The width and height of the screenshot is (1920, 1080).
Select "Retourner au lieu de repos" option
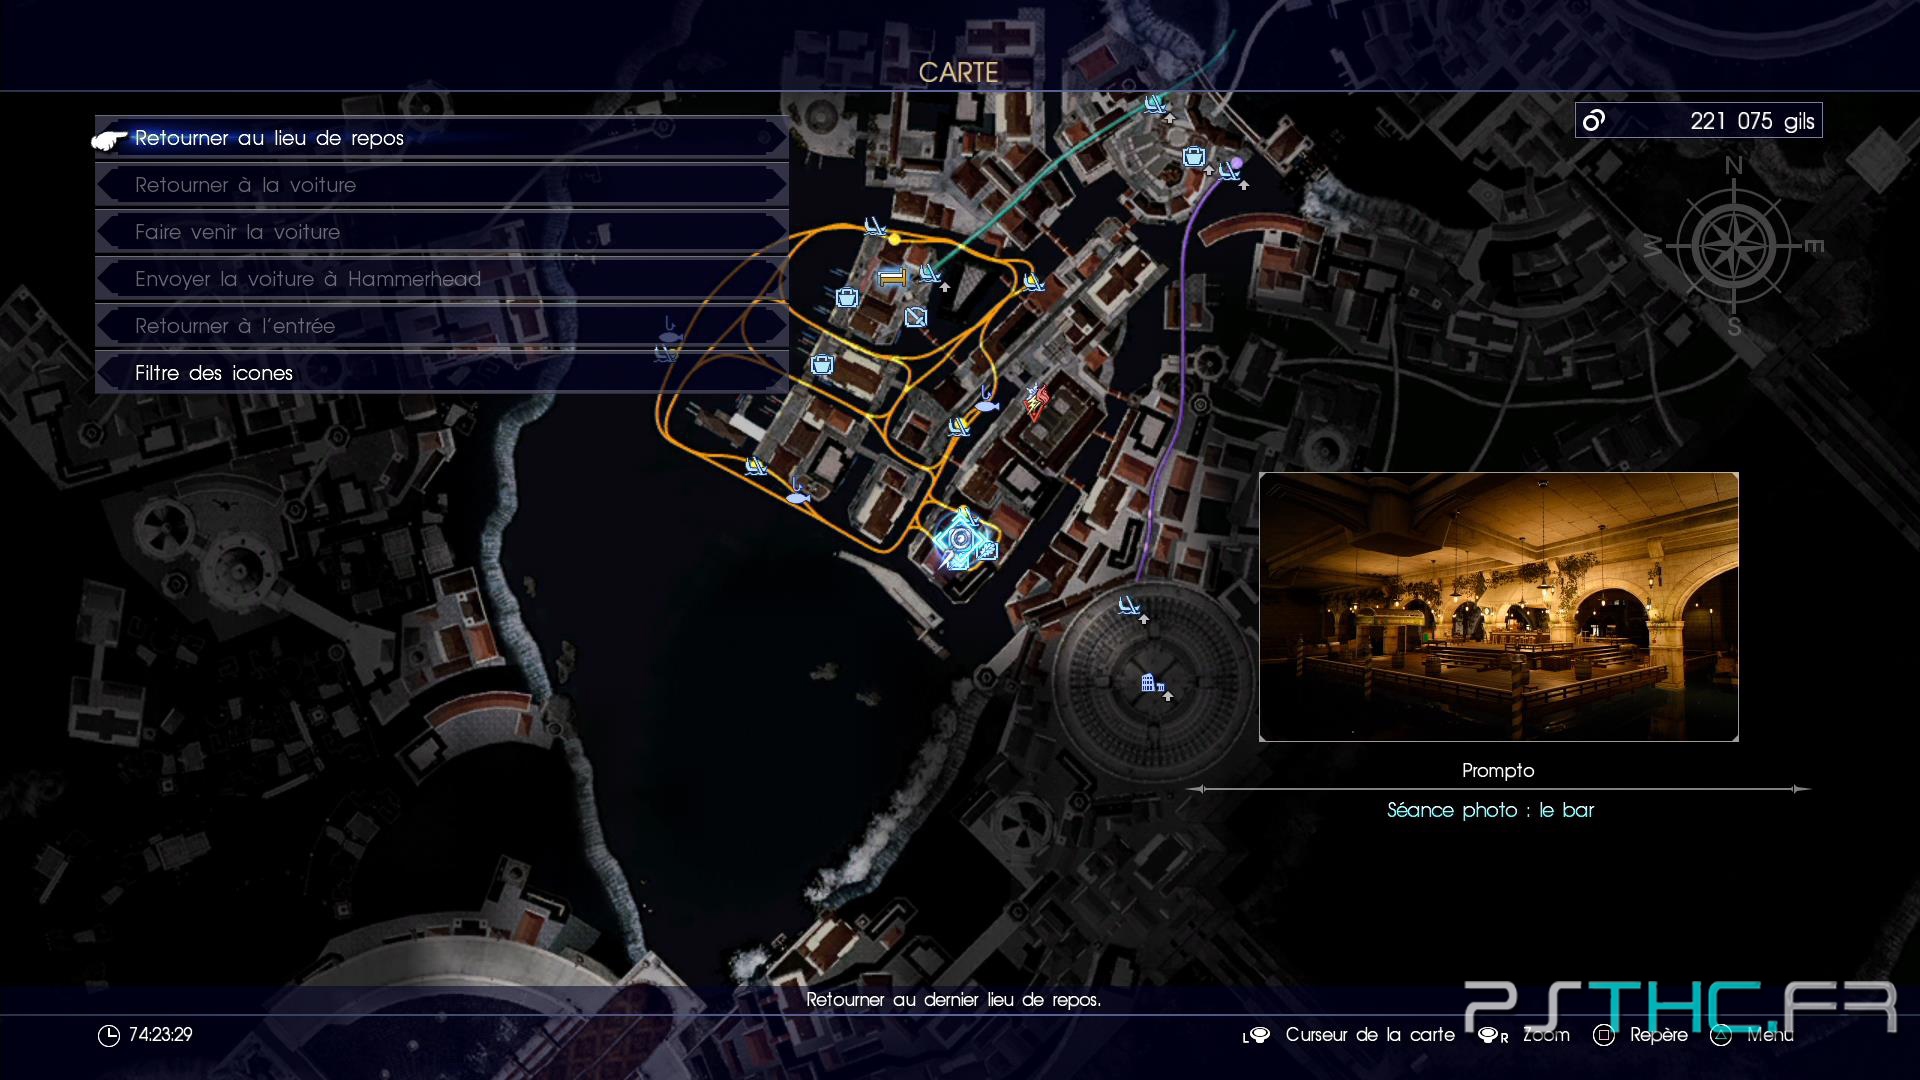[441, 138]
